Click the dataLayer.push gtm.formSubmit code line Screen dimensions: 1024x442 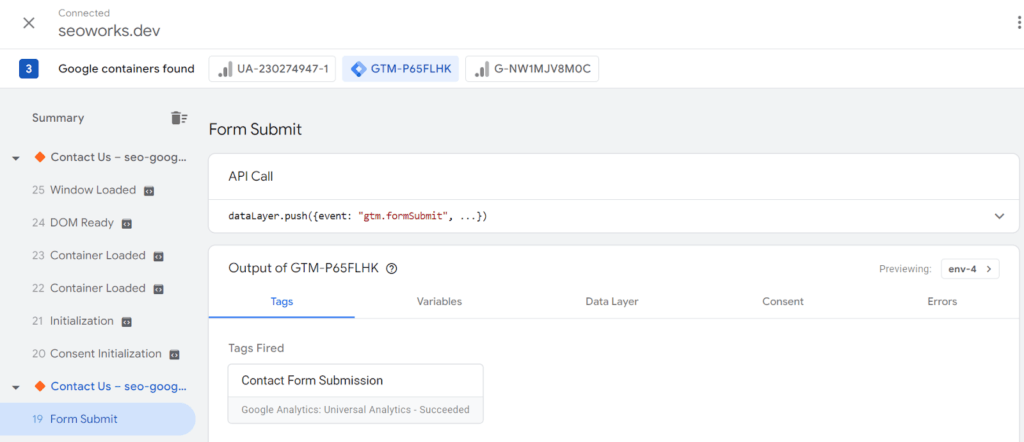click(x=358, y=216)
